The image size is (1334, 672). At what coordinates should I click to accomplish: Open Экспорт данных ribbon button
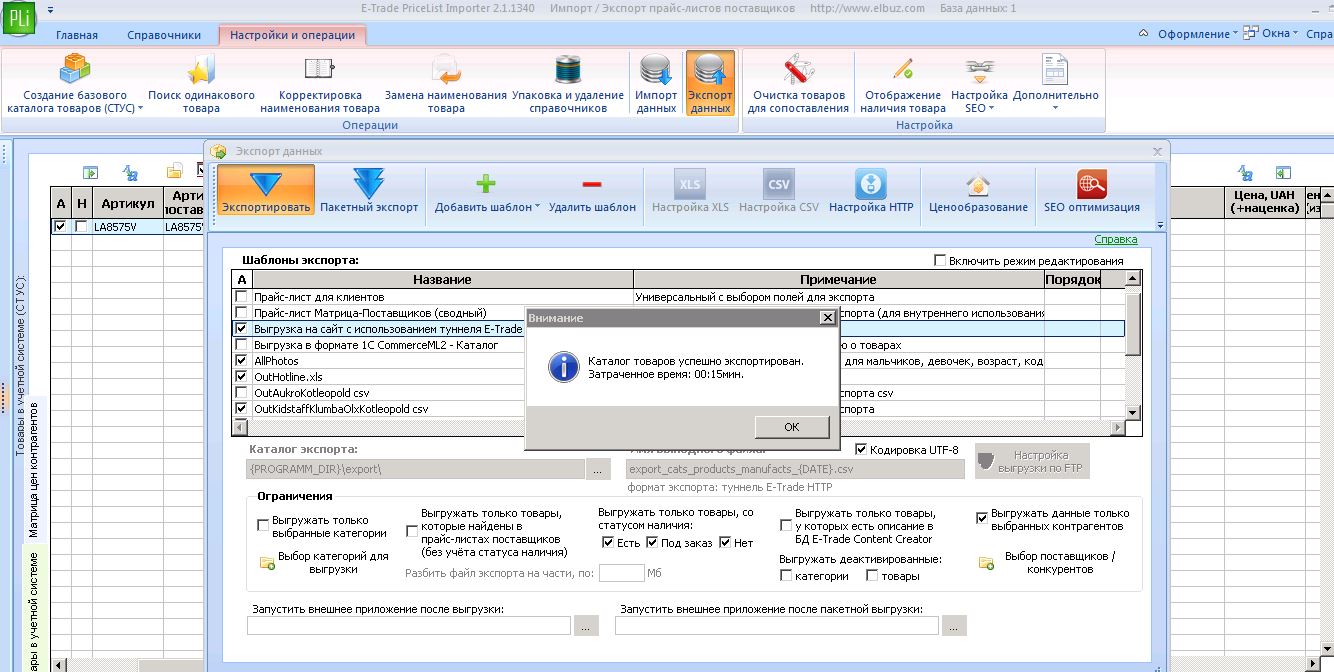pyautogui.click(x=710, y=84)
